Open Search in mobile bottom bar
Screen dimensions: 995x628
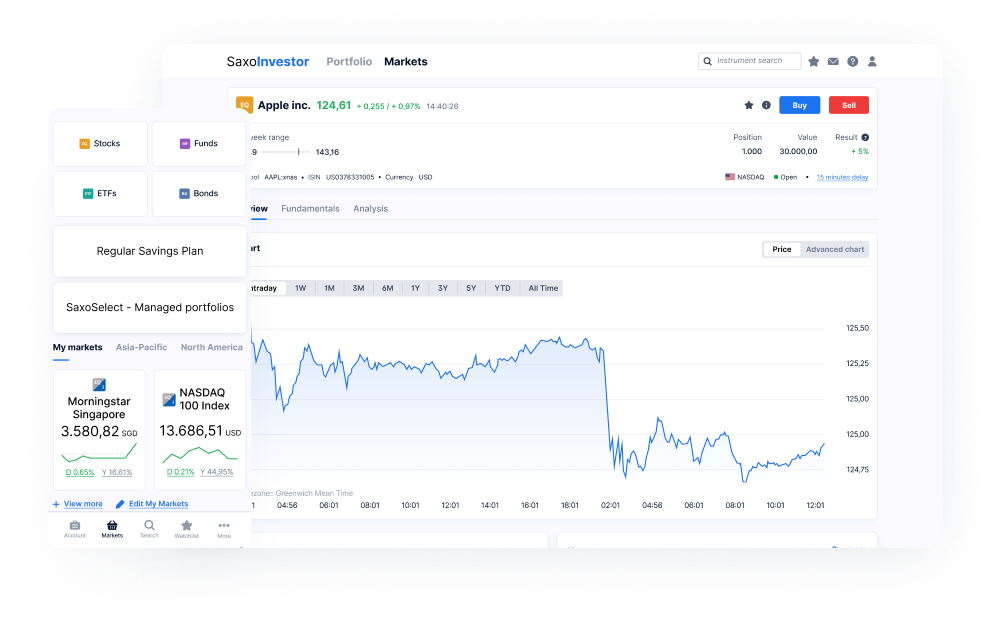click(x=149, y=529)
